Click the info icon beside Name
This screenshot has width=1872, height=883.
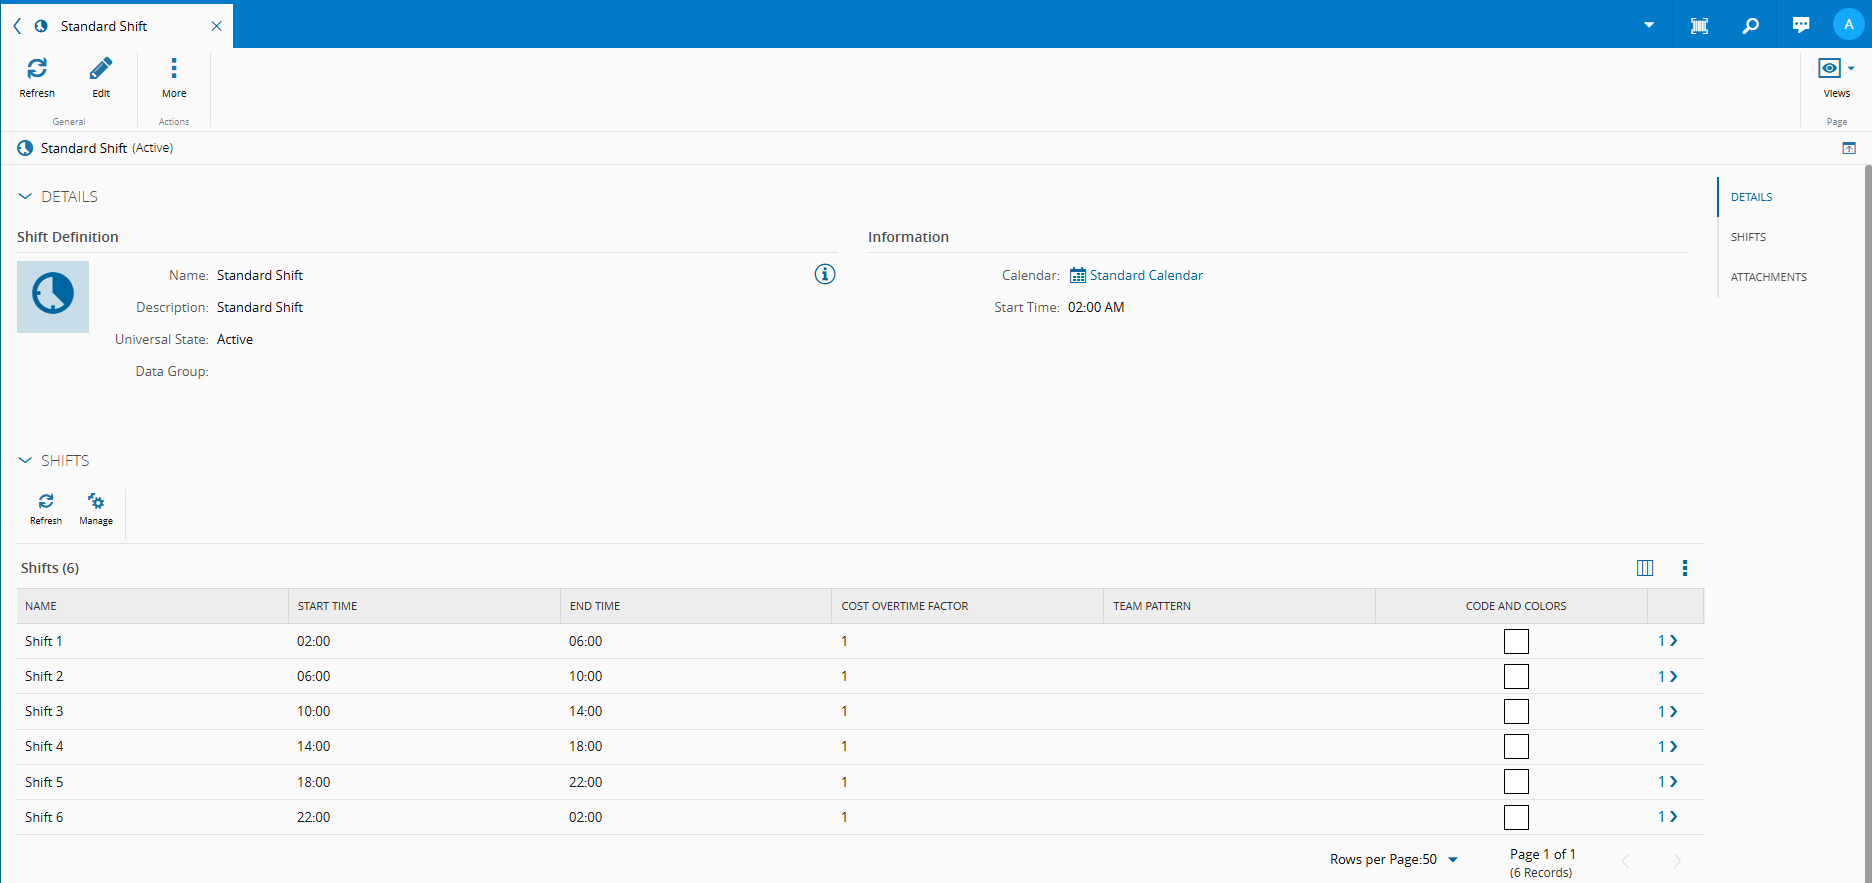click(825, 274)
